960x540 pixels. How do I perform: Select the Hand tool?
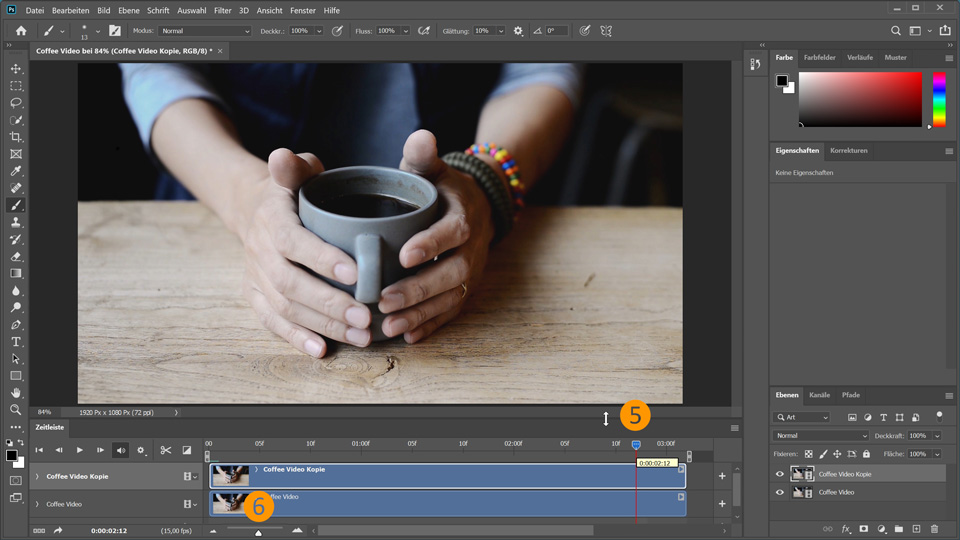[x=16, y=393]
